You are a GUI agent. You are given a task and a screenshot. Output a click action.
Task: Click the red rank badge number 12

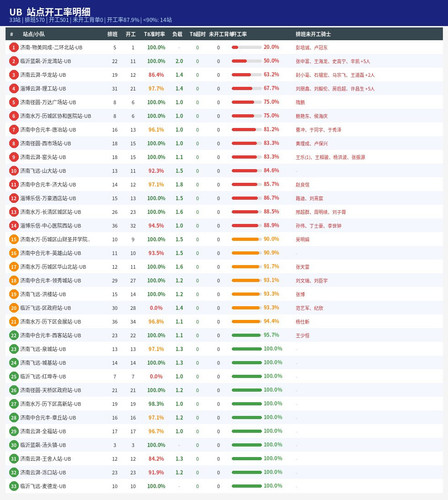pos(14,198)
